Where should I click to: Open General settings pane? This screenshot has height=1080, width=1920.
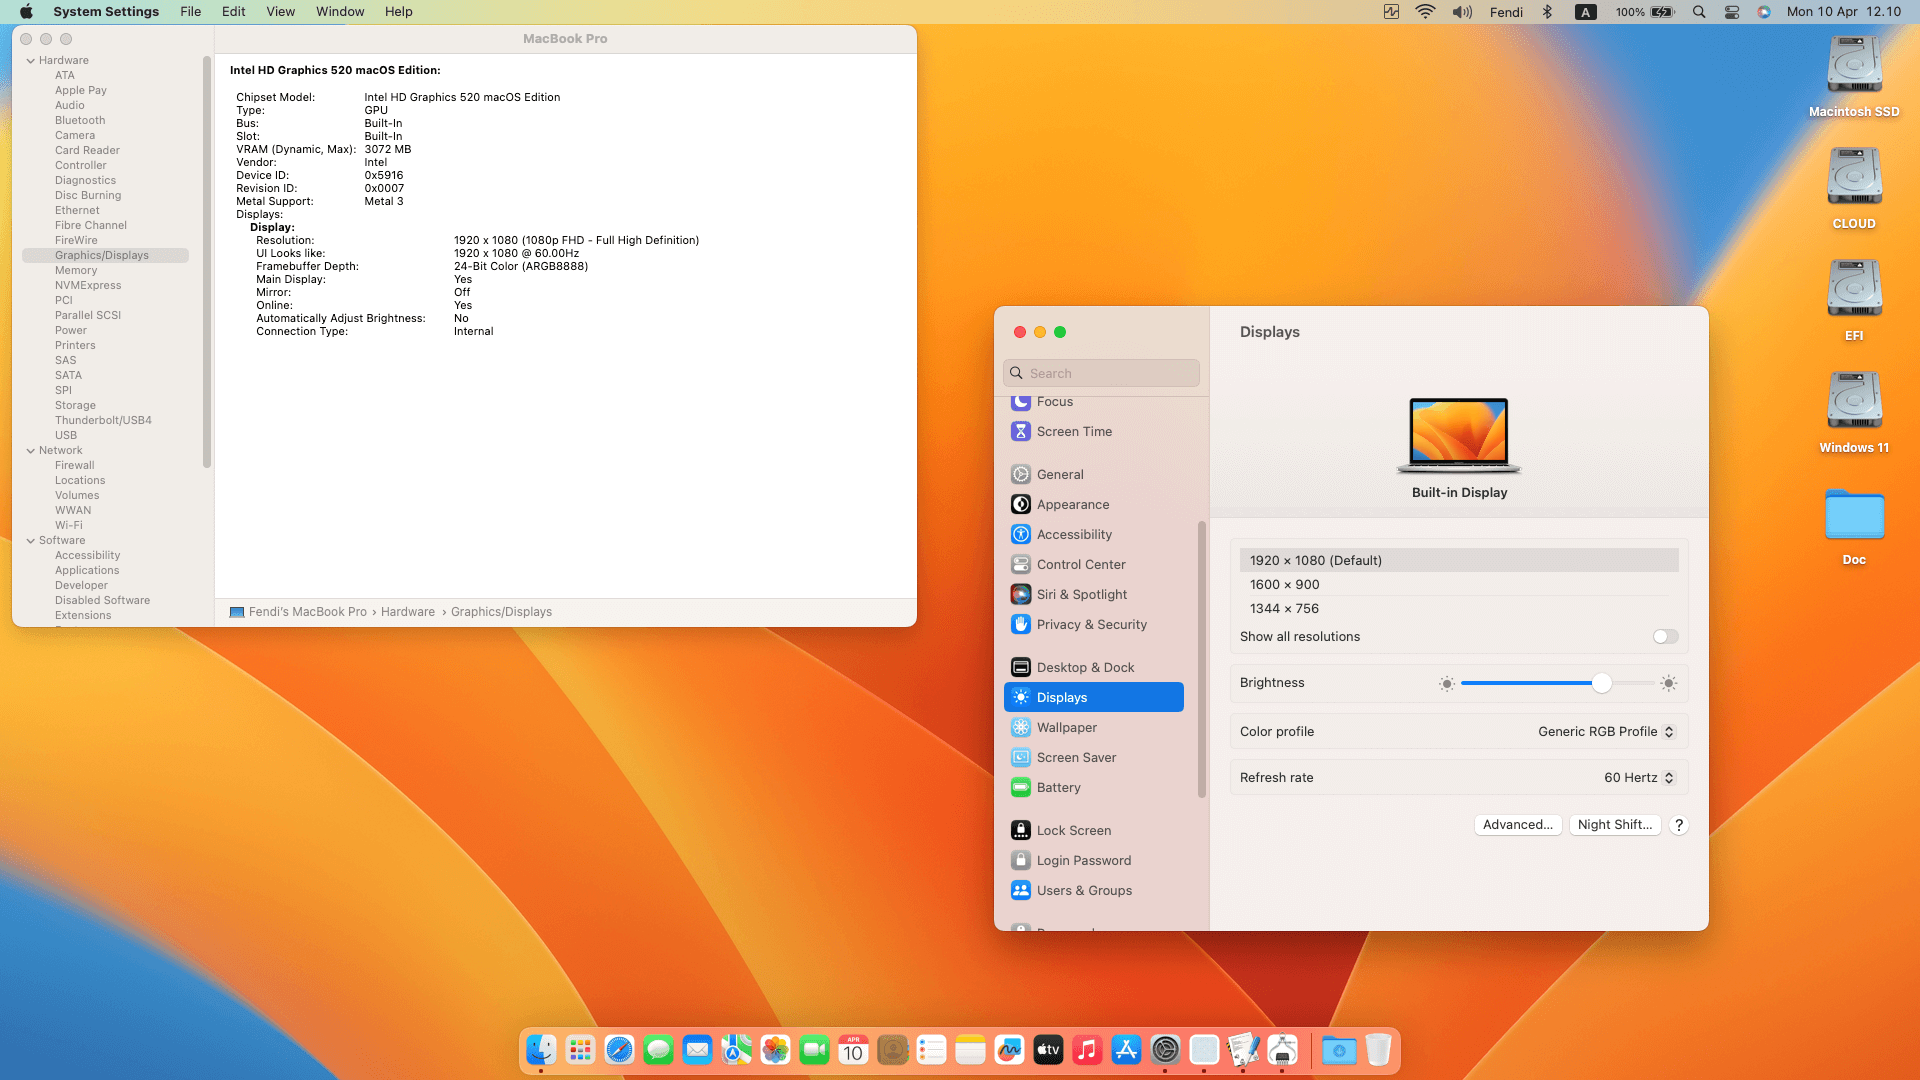tap(1093, 475)
